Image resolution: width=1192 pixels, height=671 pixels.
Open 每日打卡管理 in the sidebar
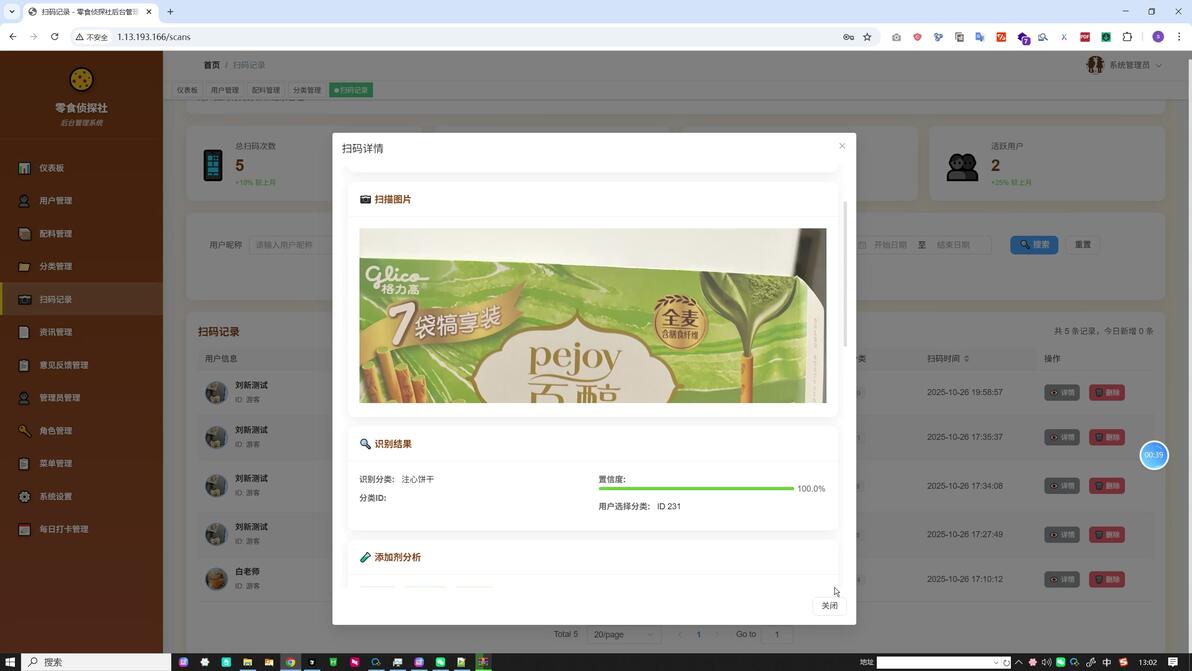(81, 529)
